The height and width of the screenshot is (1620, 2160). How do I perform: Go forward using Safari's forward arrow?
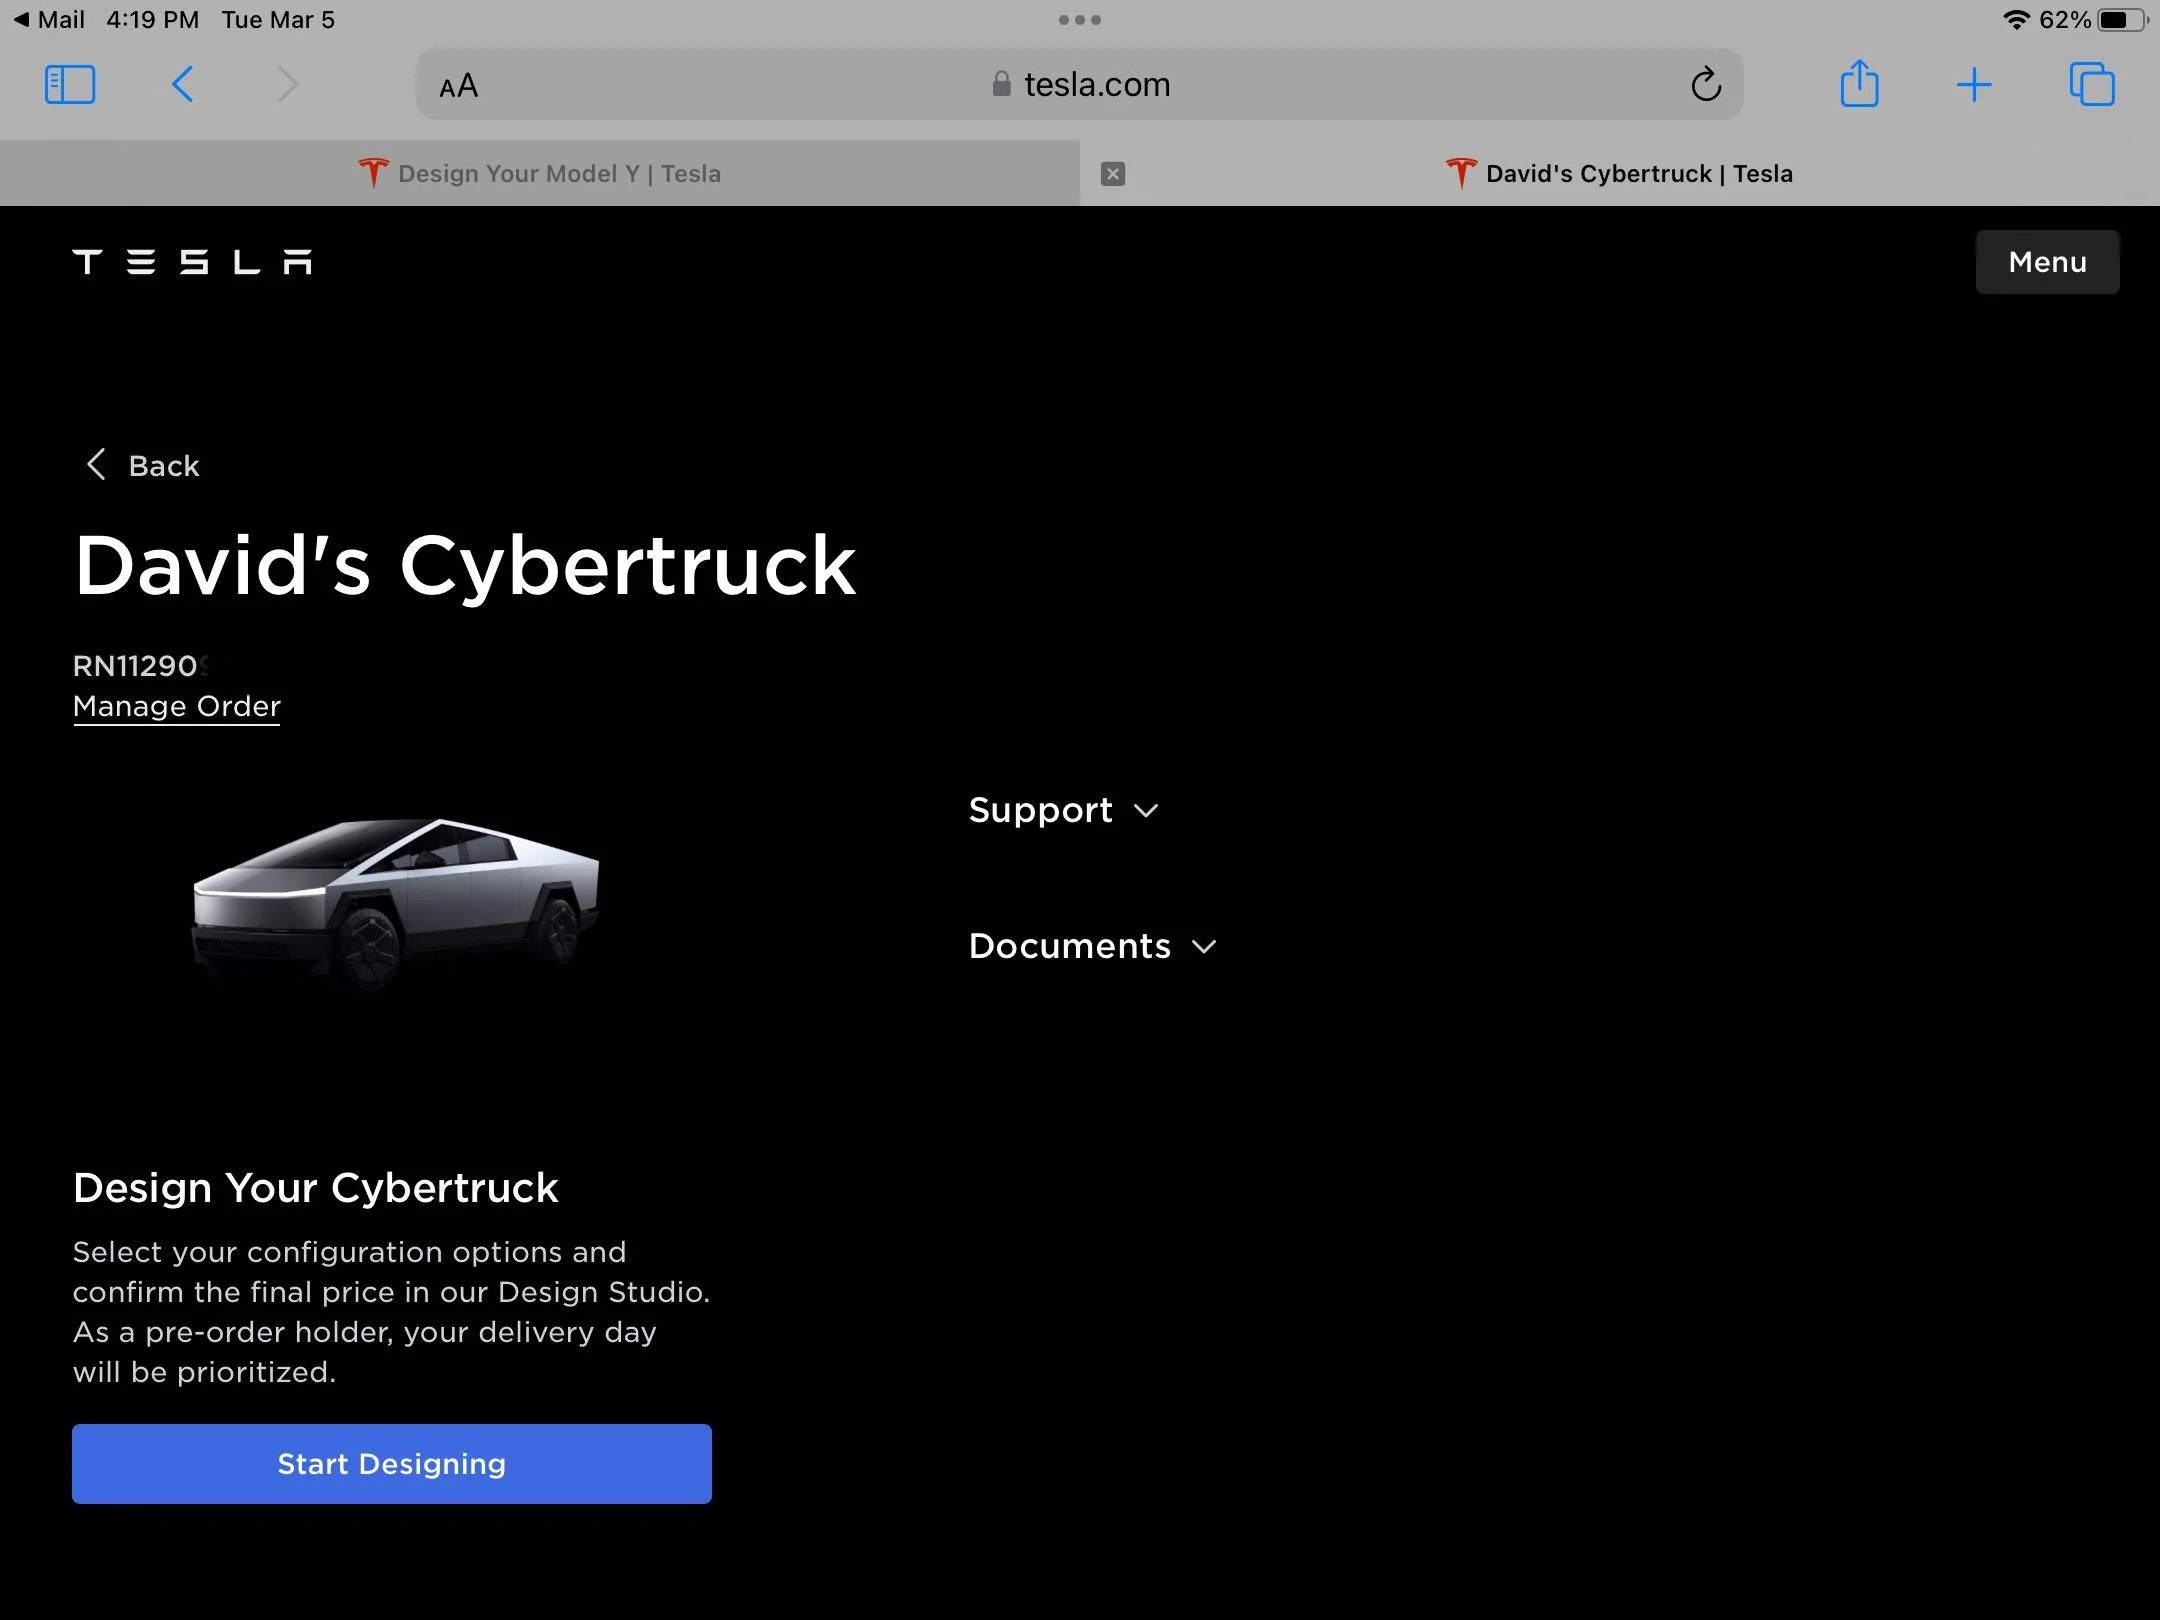point(287,85)
